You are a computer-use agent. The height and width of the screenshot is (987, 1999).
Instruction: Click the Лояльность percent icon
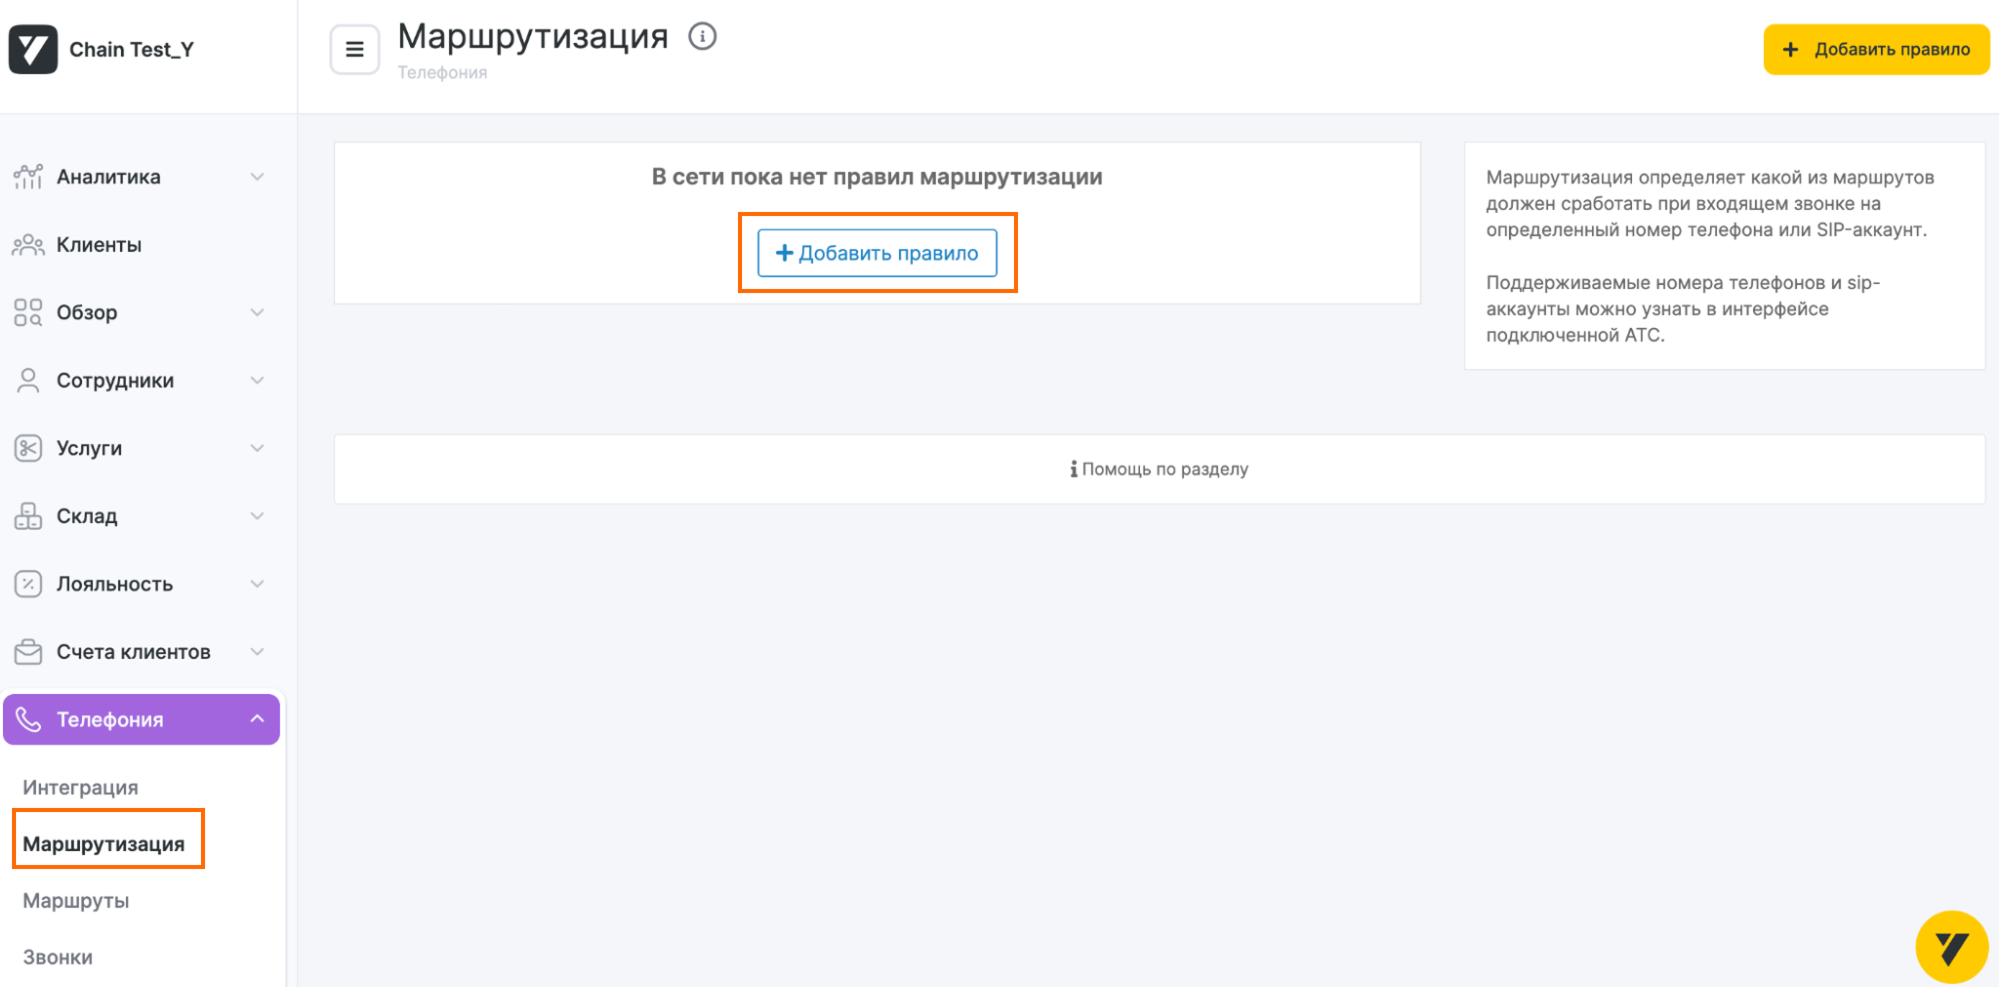click(x=28, y=584)
